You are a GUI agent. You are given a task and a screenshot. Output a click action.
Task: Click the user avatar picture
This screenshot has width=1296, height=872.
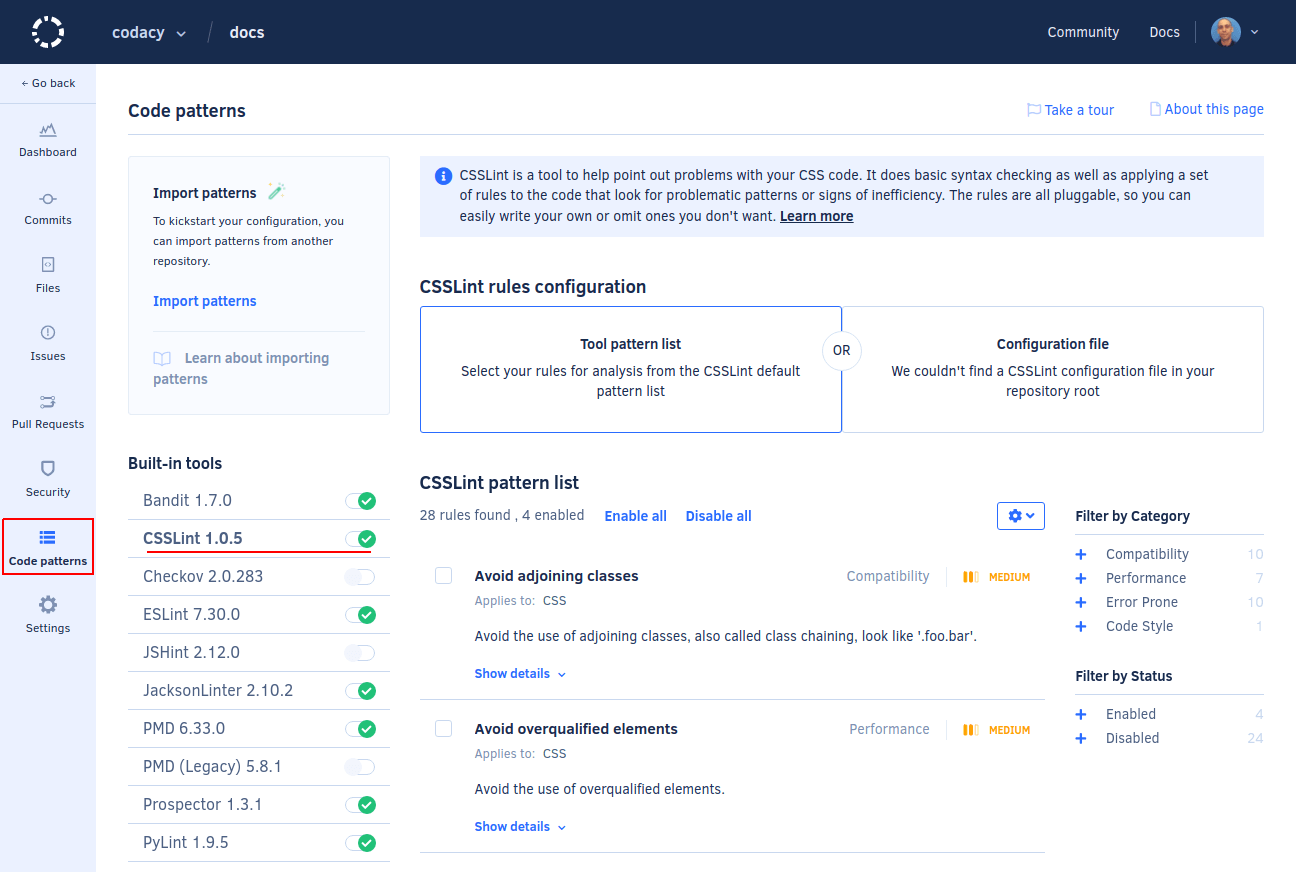click(1226, 32)
